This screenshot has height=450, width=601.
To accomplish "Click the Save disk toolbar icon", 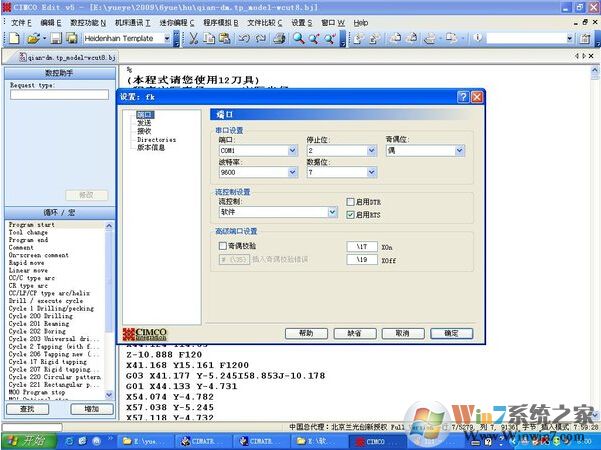I will pos(56,38).
